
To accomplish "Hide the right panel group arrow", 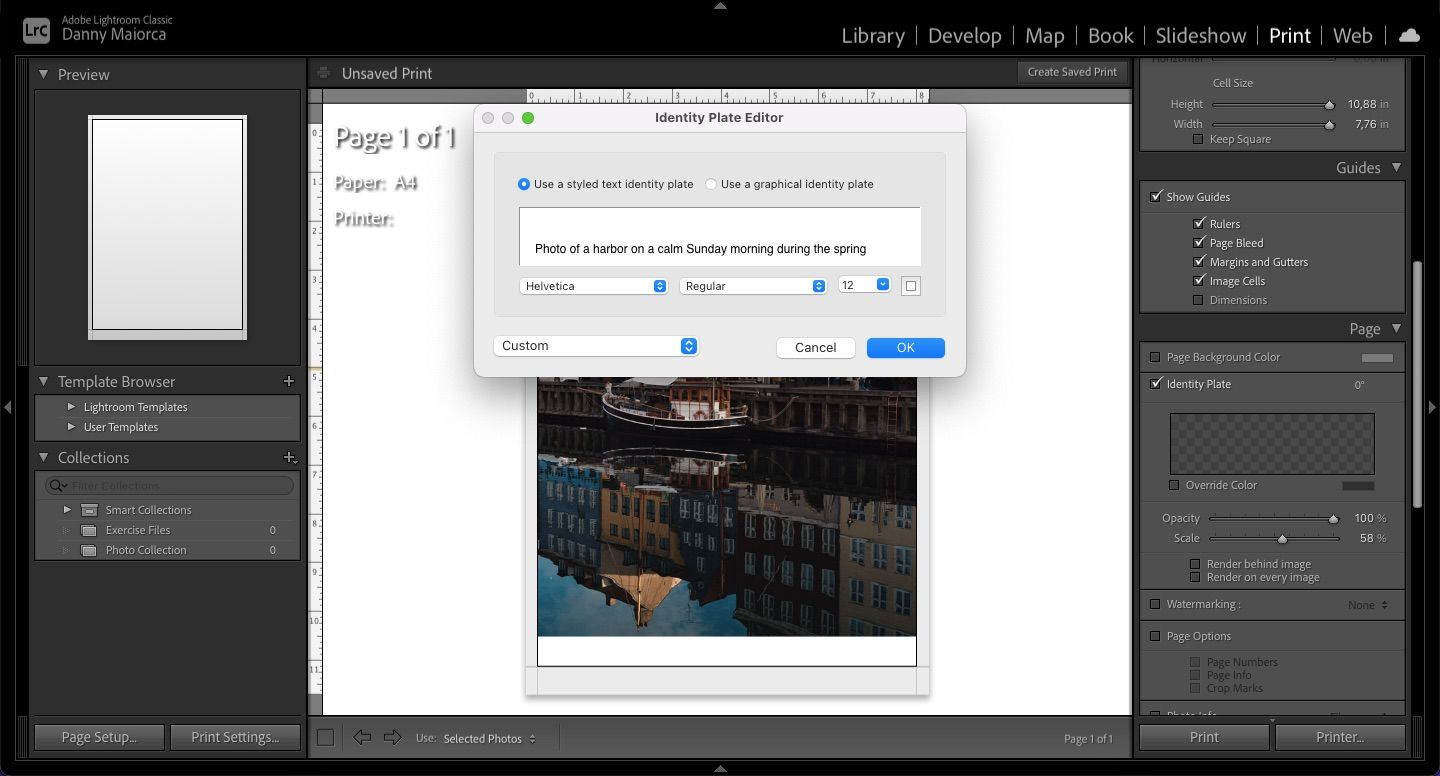I will pos(1432,407).
